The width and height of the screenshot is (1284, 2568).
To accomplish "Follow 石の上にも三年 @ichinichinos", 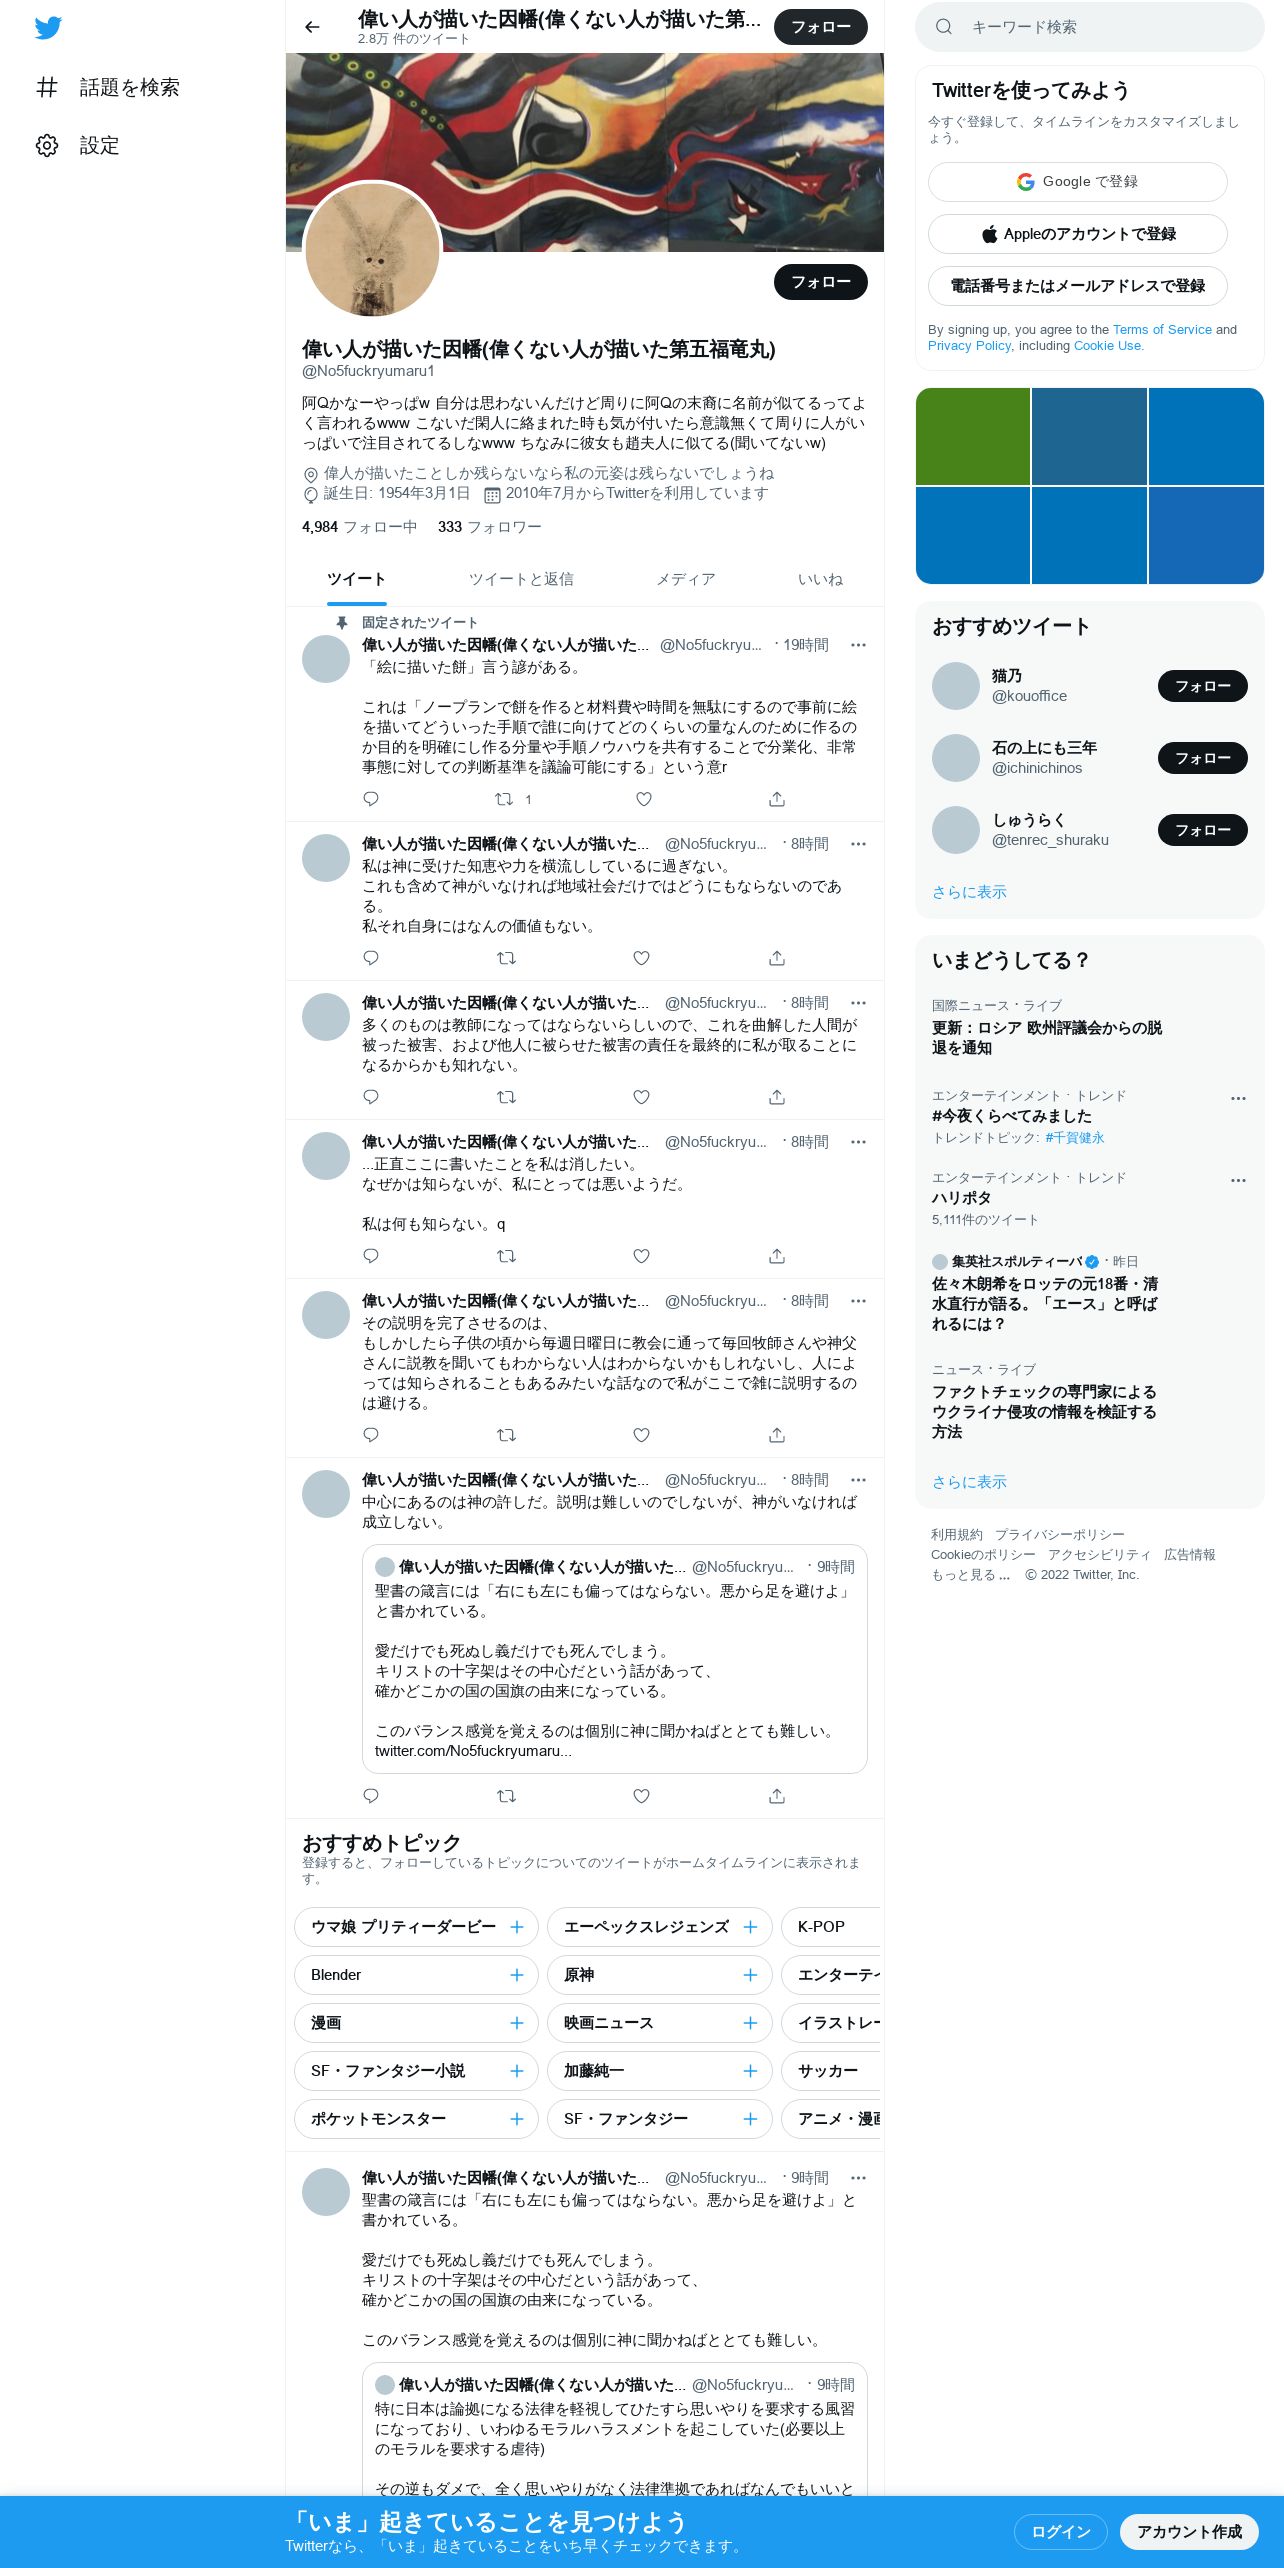I will coord(1202,758).
